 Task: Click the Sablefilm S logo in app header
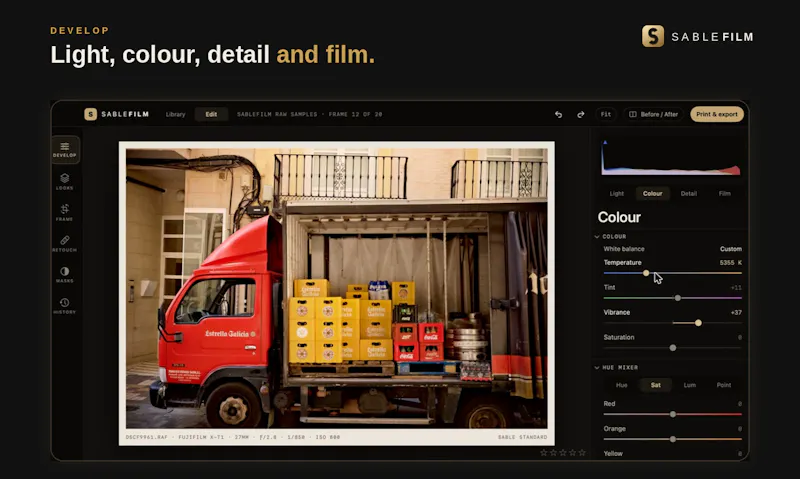(x=90, y=114)
